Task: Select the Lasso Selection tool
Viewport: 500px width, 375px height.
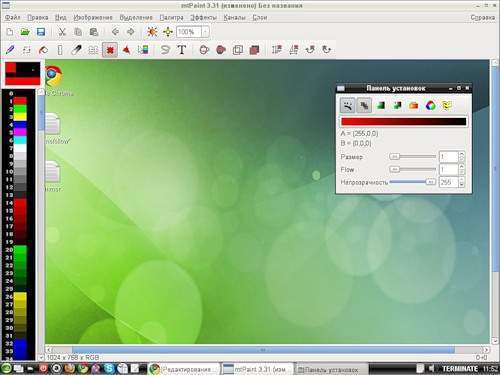Action: coord(165,50)
